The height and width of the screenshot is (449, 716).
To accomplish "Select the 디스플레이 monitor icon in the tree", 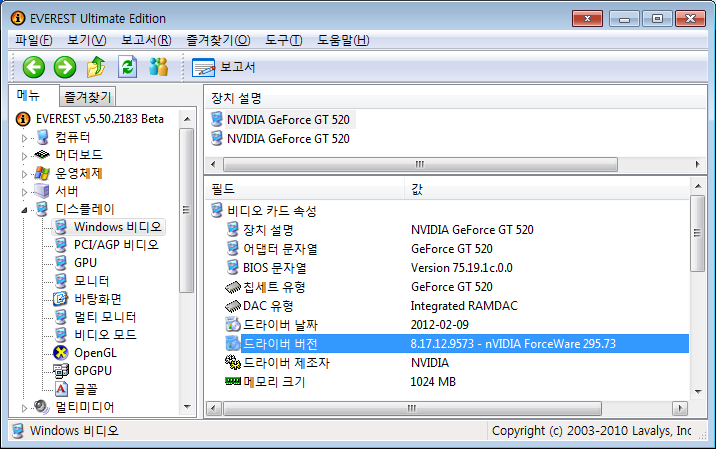I will point(42,209).
